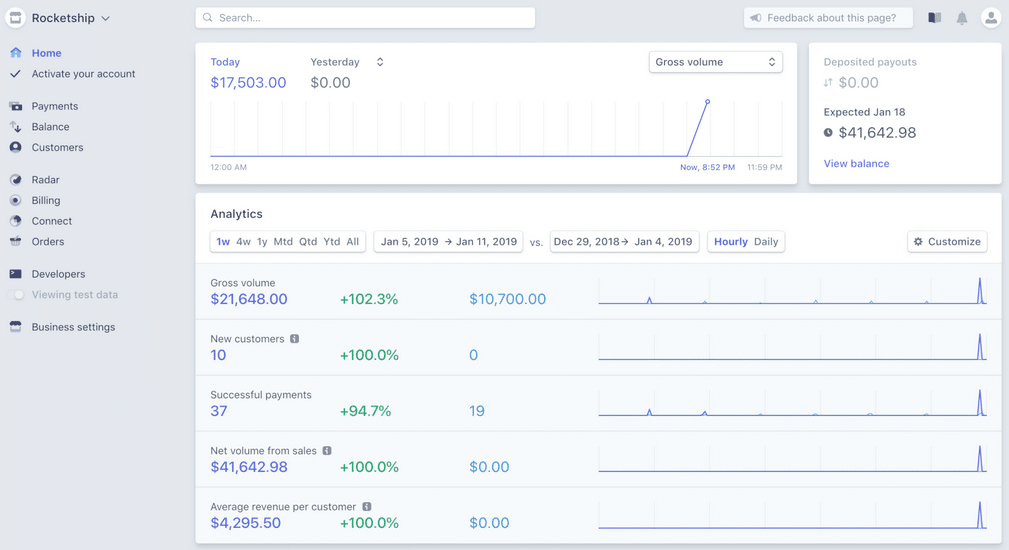Click the Rocketship store logo icon
1009x550 pixels.
[x=16, y=18]
